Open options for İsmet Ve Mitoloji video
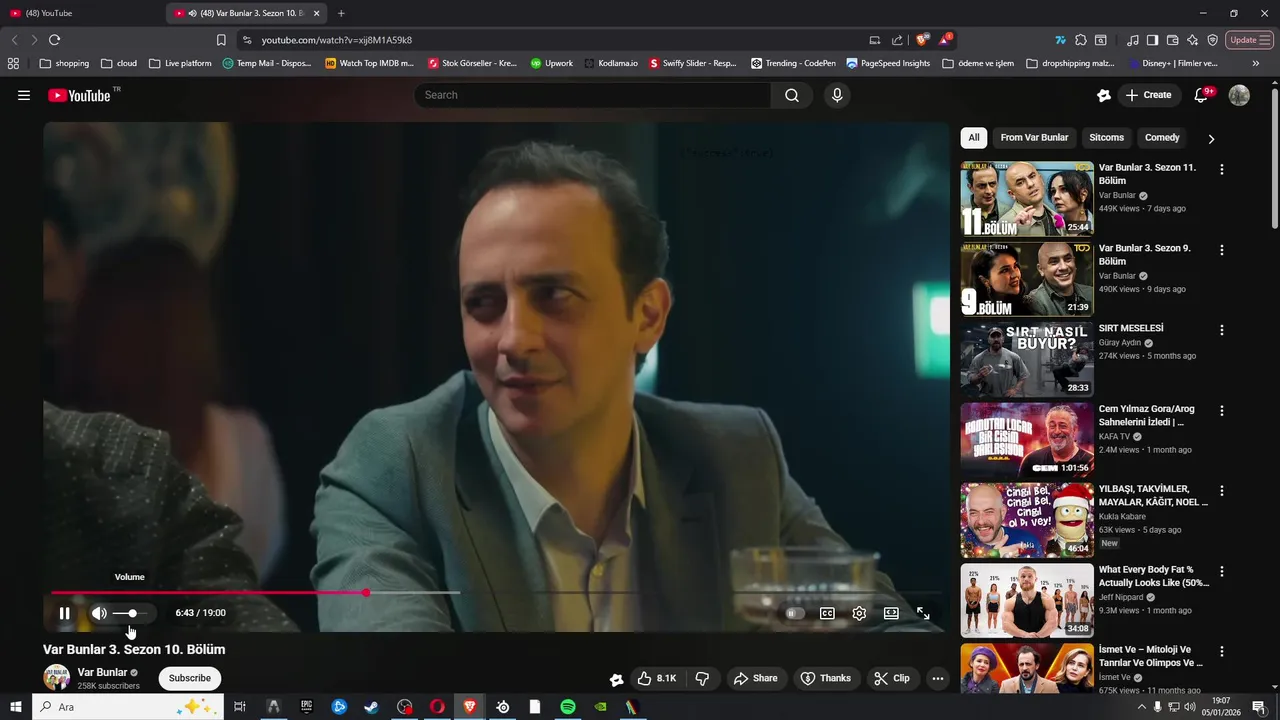The height and width of the screenshot is (720, 1280). [x=1221, y=652]
